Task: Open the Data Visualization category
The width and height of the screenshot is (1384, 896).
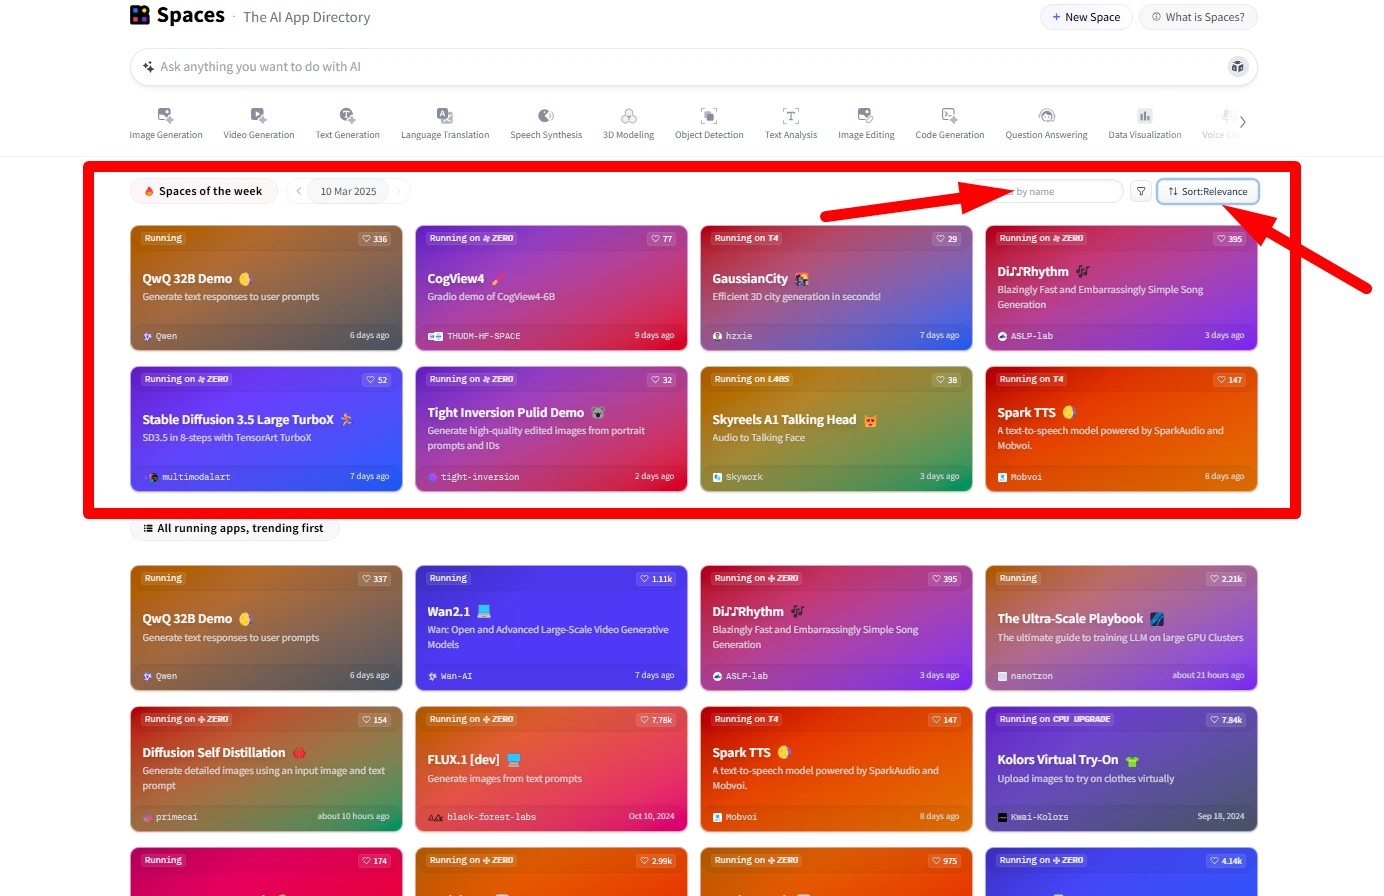Action: tap(1145, 123)
